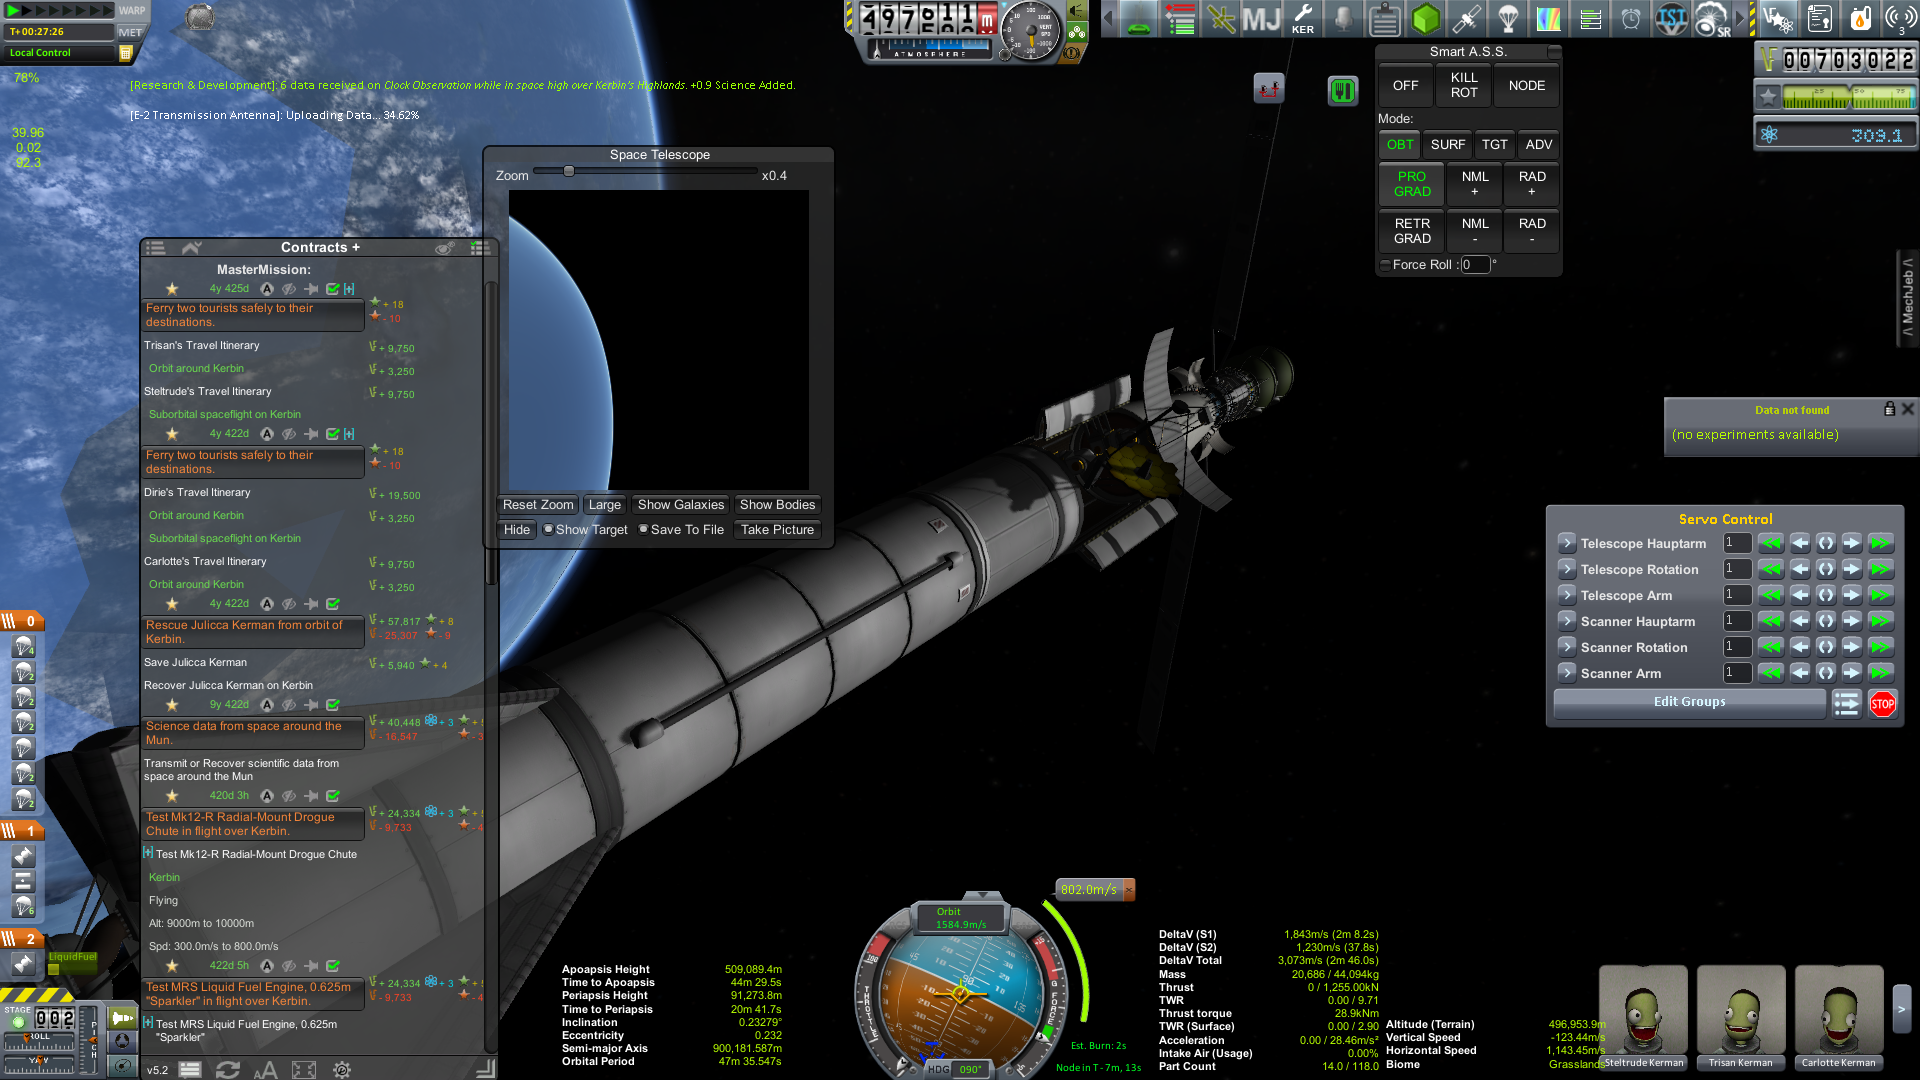This screenshot has width=1920, height=1080.
Task: Expand Scanner Hauptarm servo group
Action: (1567, 621)
